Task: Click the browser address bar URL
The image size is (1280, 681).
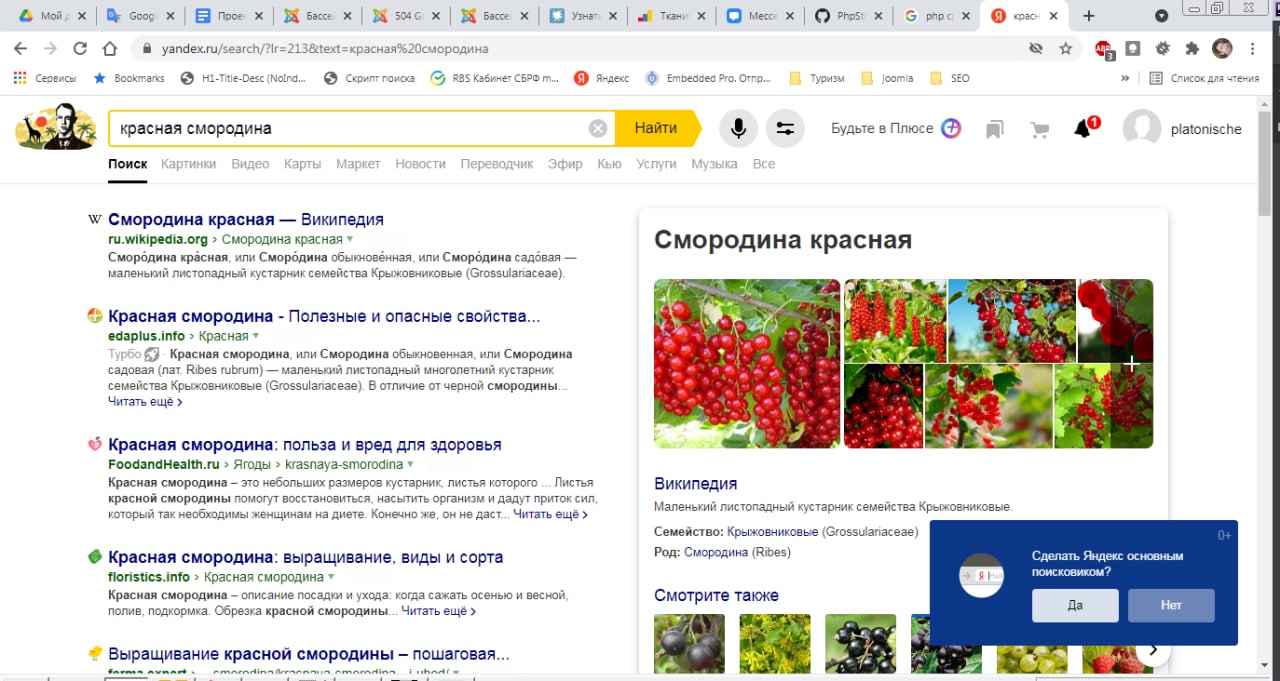Action: 324,48
